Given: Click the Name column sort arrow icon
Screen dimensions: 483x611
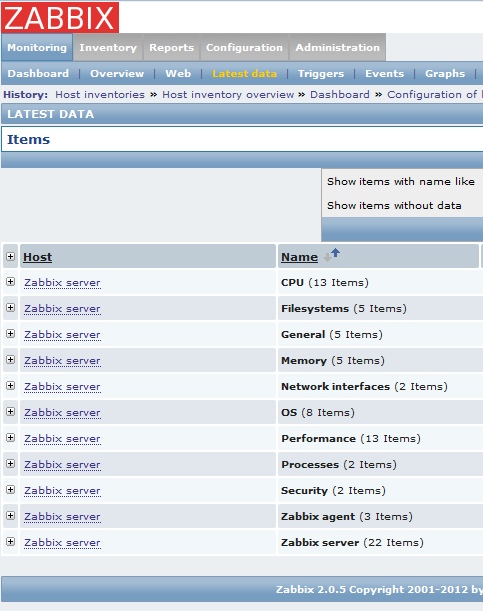Looking at the screenshot, I should click(332, 255).
